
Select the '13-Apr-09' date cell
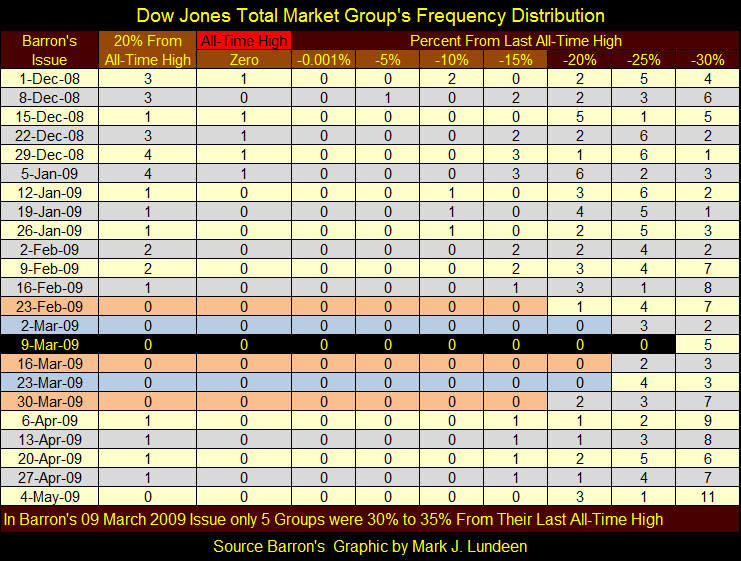click(50, 440)
